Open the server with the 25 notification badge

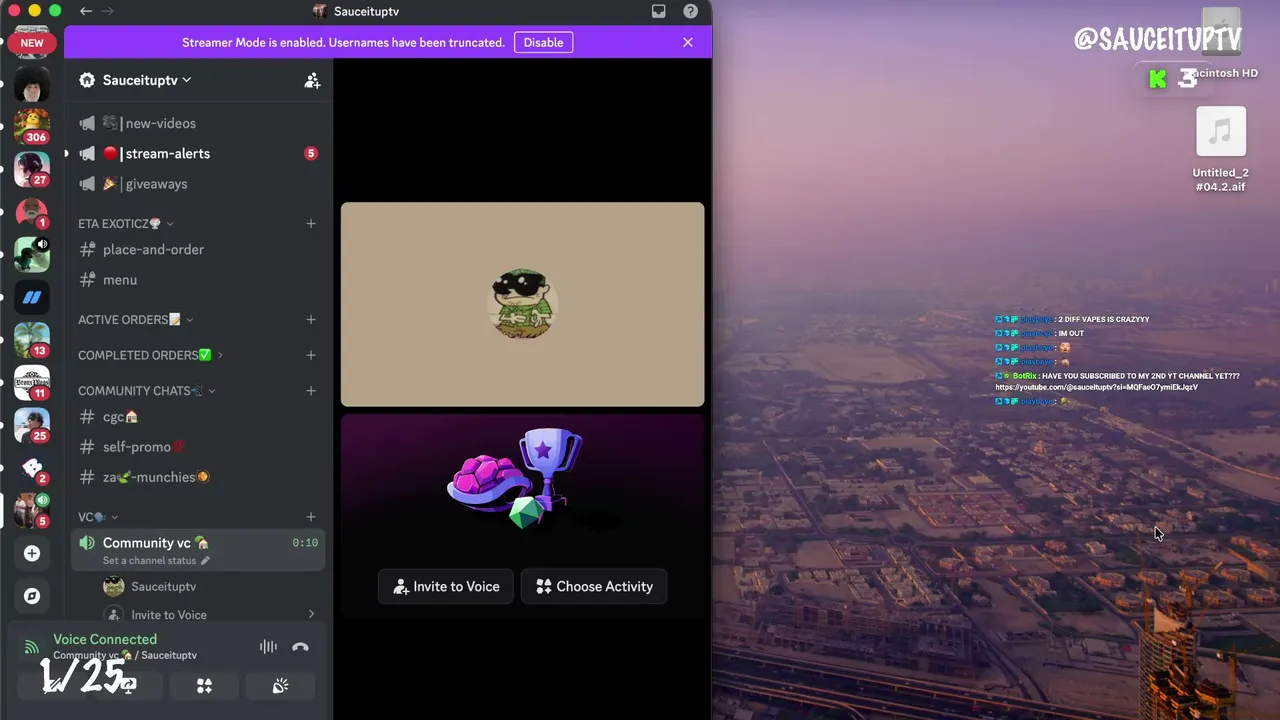[32, 426]
